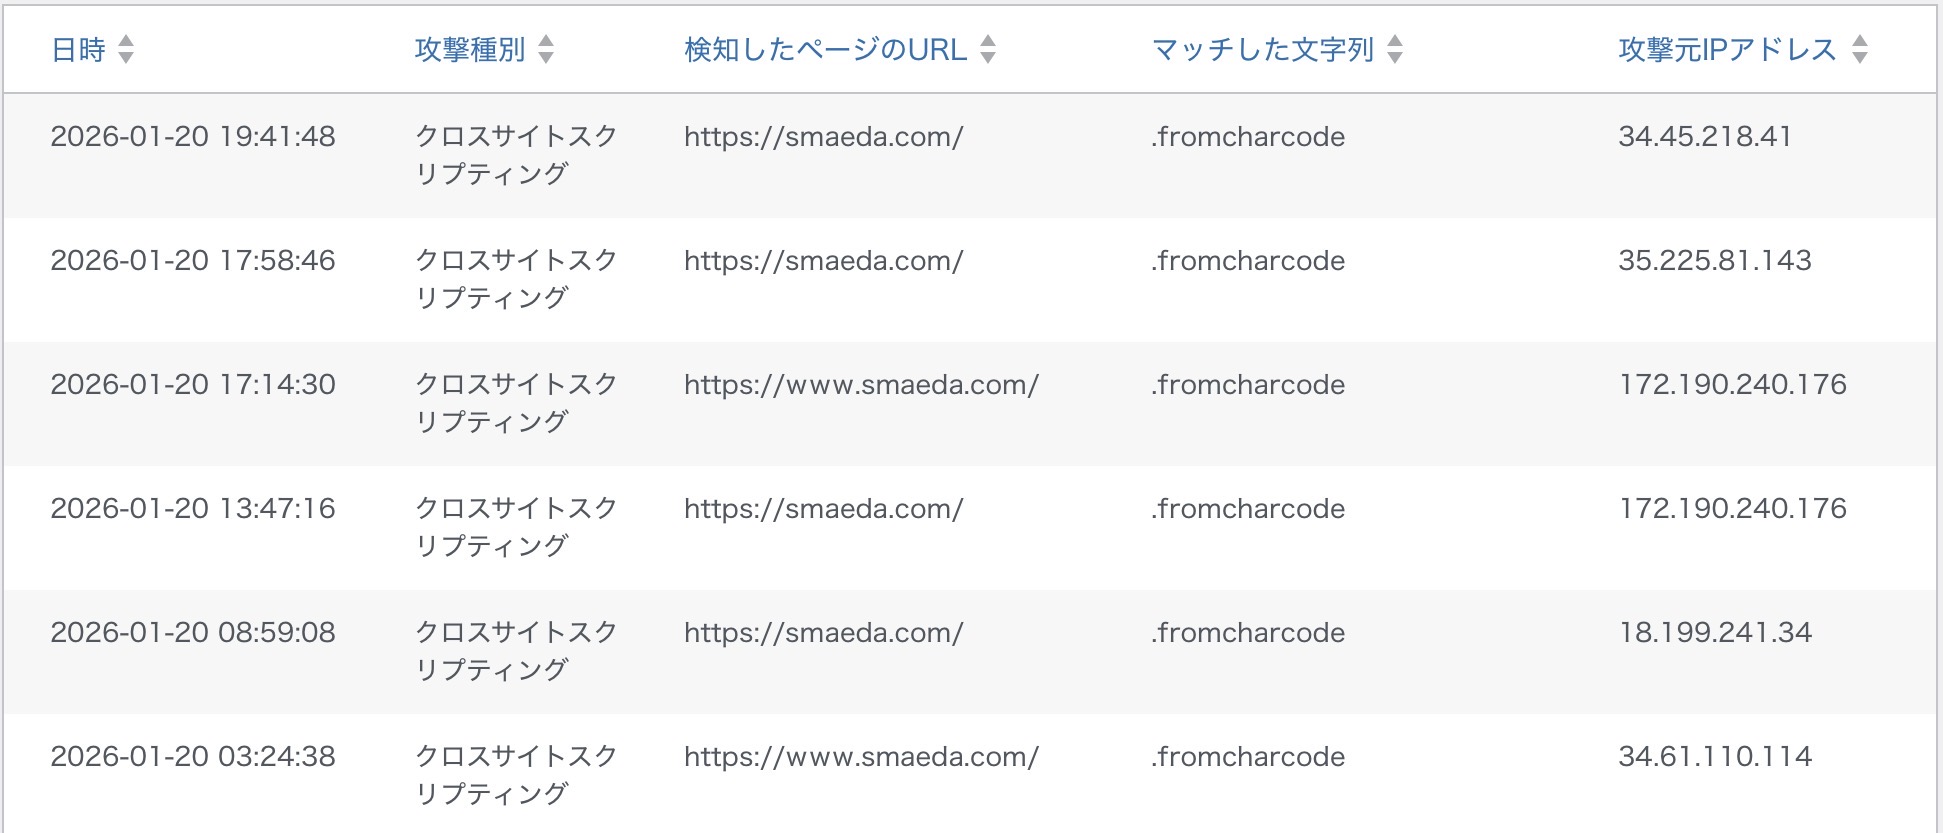Screen dimensions: 1943x833
Task: Sort by 攻撃種別 column header text
Action: coord(469,49)
